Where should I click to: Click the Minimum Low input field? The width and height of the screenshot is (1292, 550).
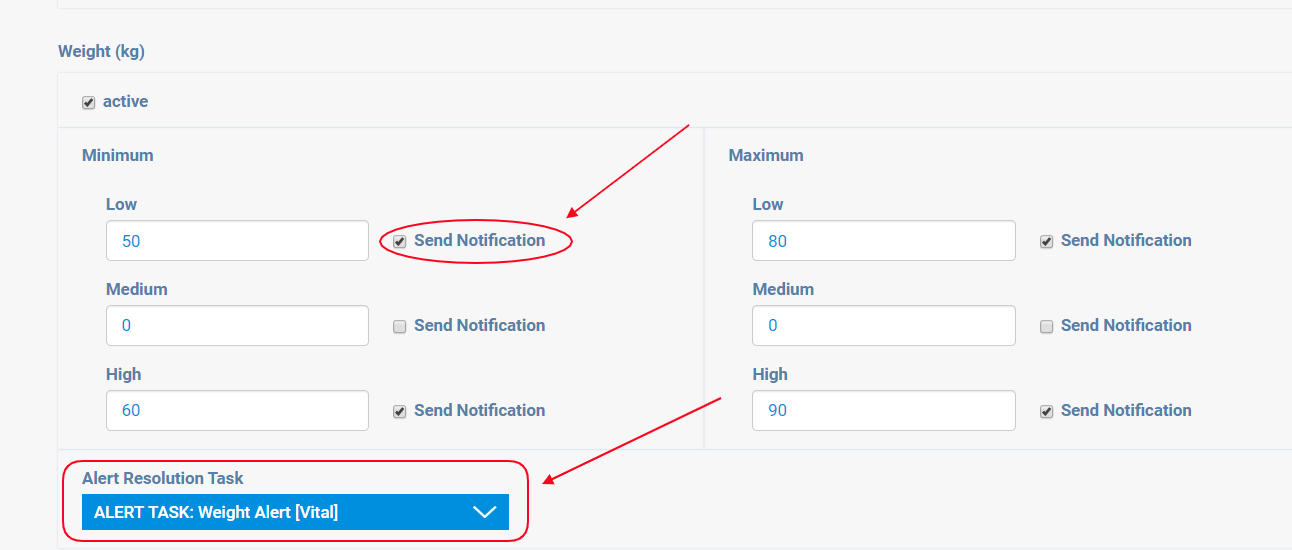pyautogui.click(x=237, y=241)
